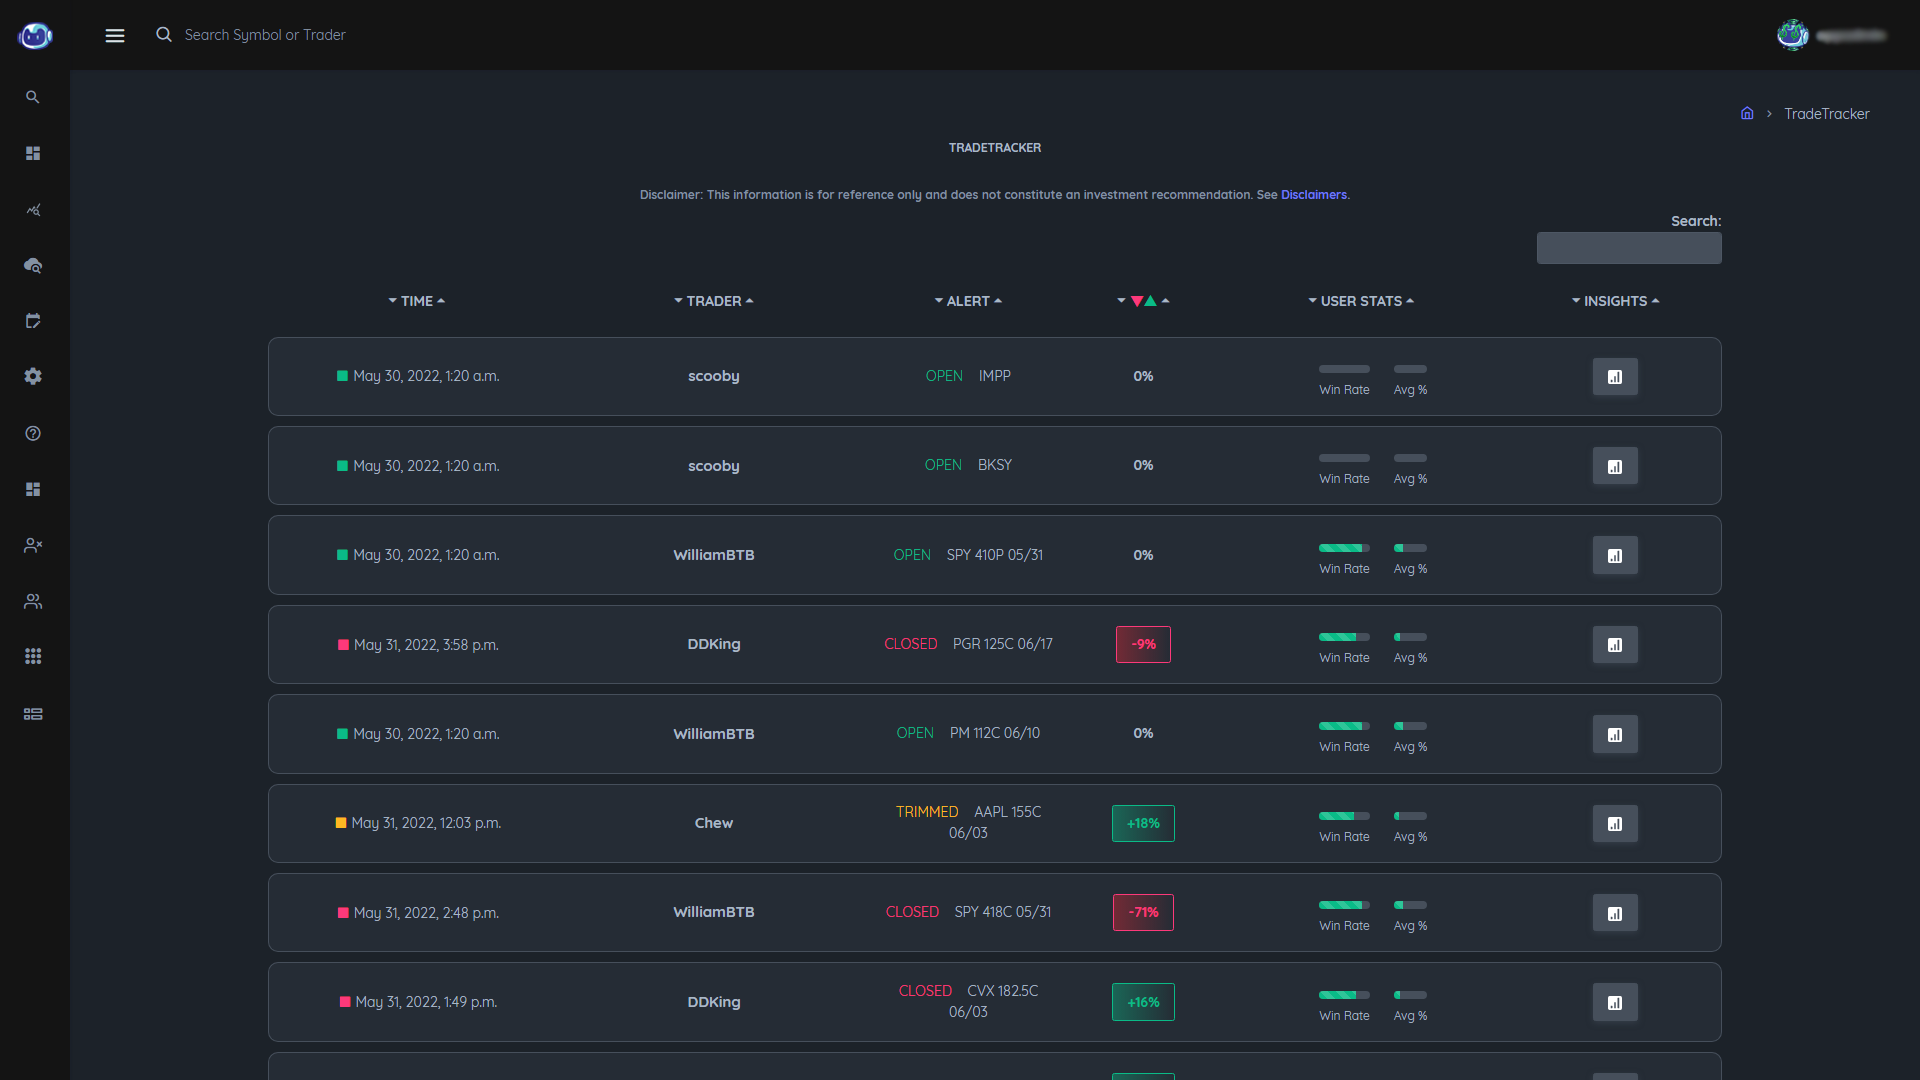Open insights for SPY 418C 05/31 row

tap(1615, 913)
